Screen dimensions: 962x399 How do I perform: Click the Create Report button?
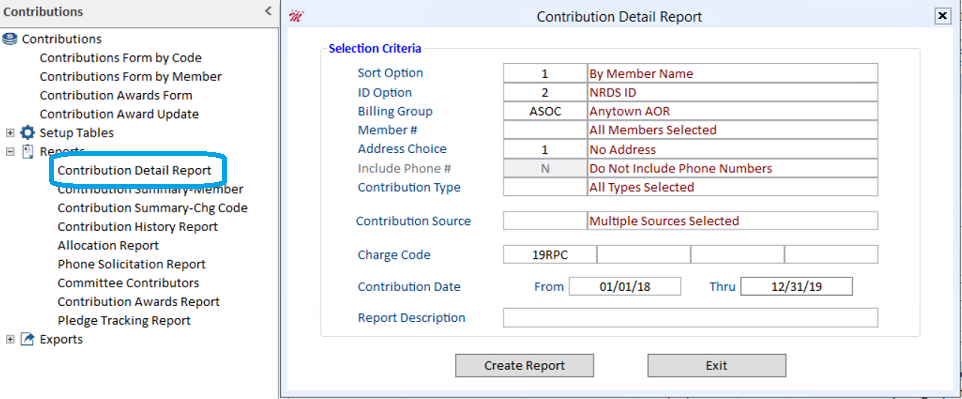[525, 365]
